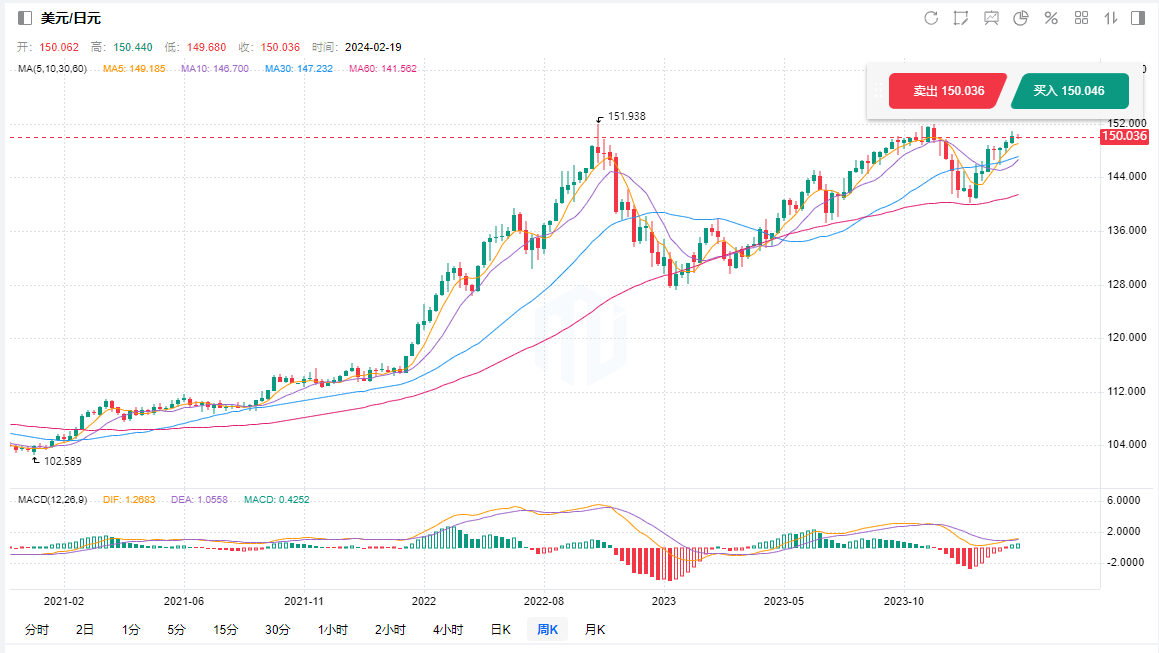
Task: Click the refresh chart icon
Action: click(931, 18)
